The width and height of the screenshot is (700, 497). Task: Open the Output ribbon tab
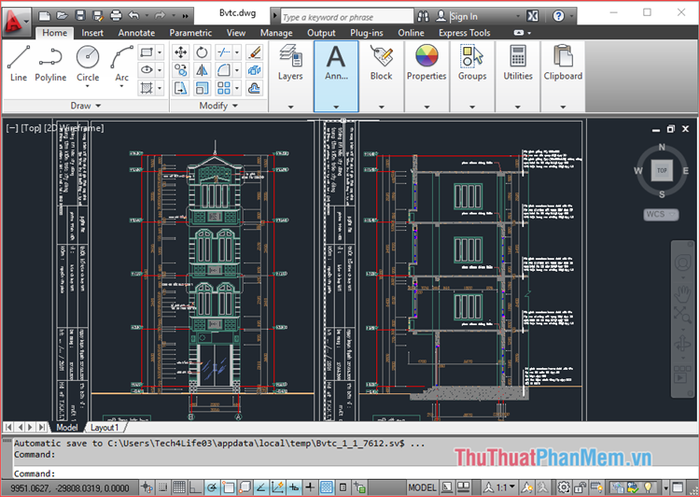[x=321, y=33]
